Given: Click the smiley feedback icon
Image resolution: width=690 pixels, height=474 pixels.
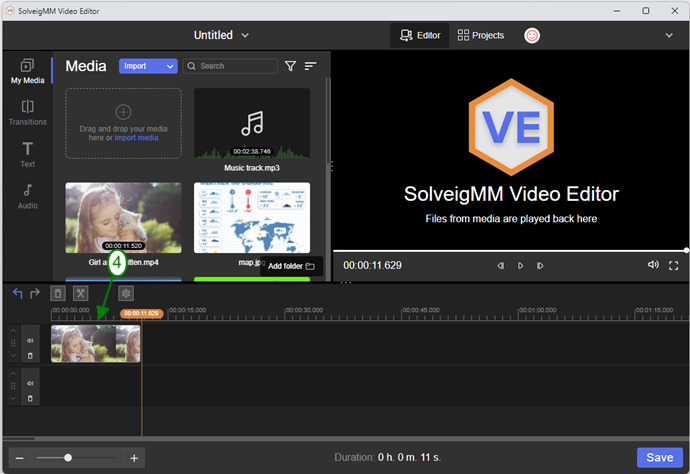Looking at the screenshot, I should (x=532, y=36).
